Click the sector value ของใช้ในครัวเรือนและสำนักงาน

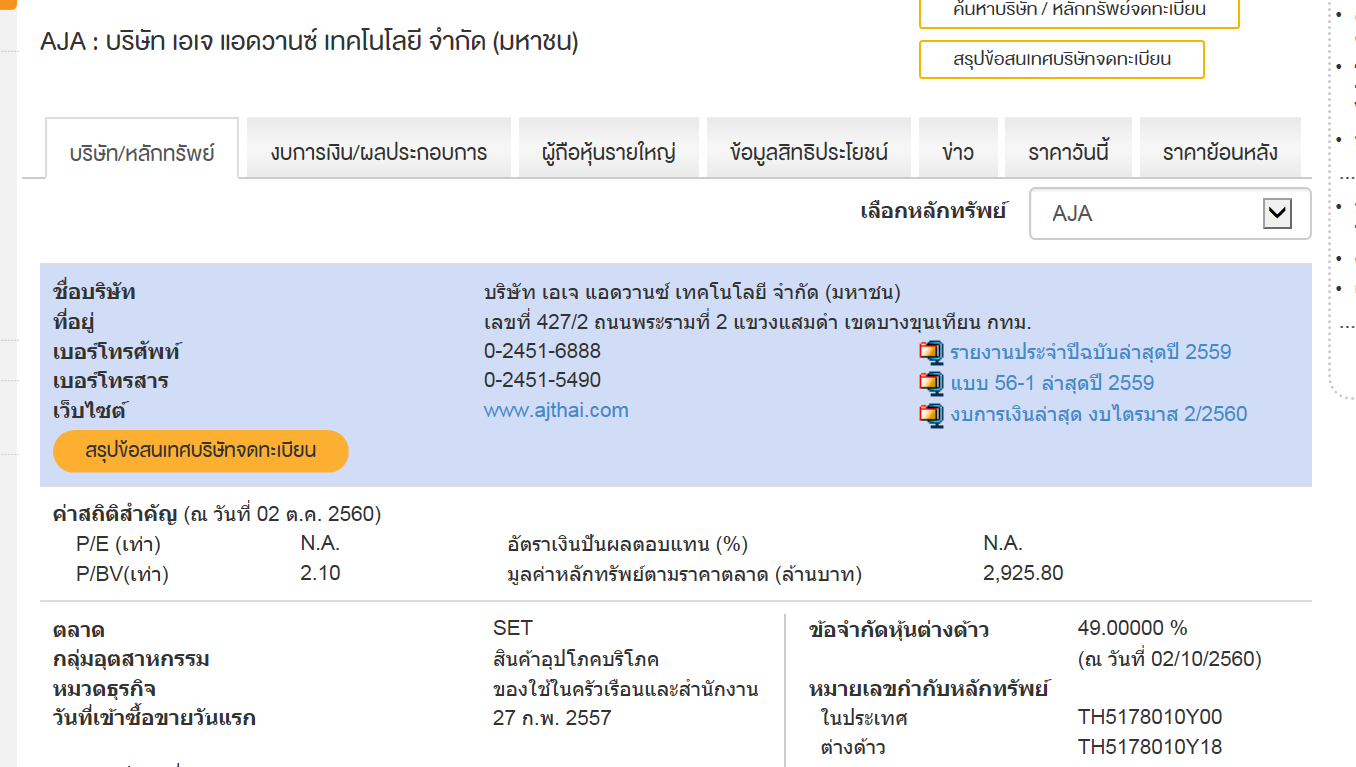tap(626, 689)
